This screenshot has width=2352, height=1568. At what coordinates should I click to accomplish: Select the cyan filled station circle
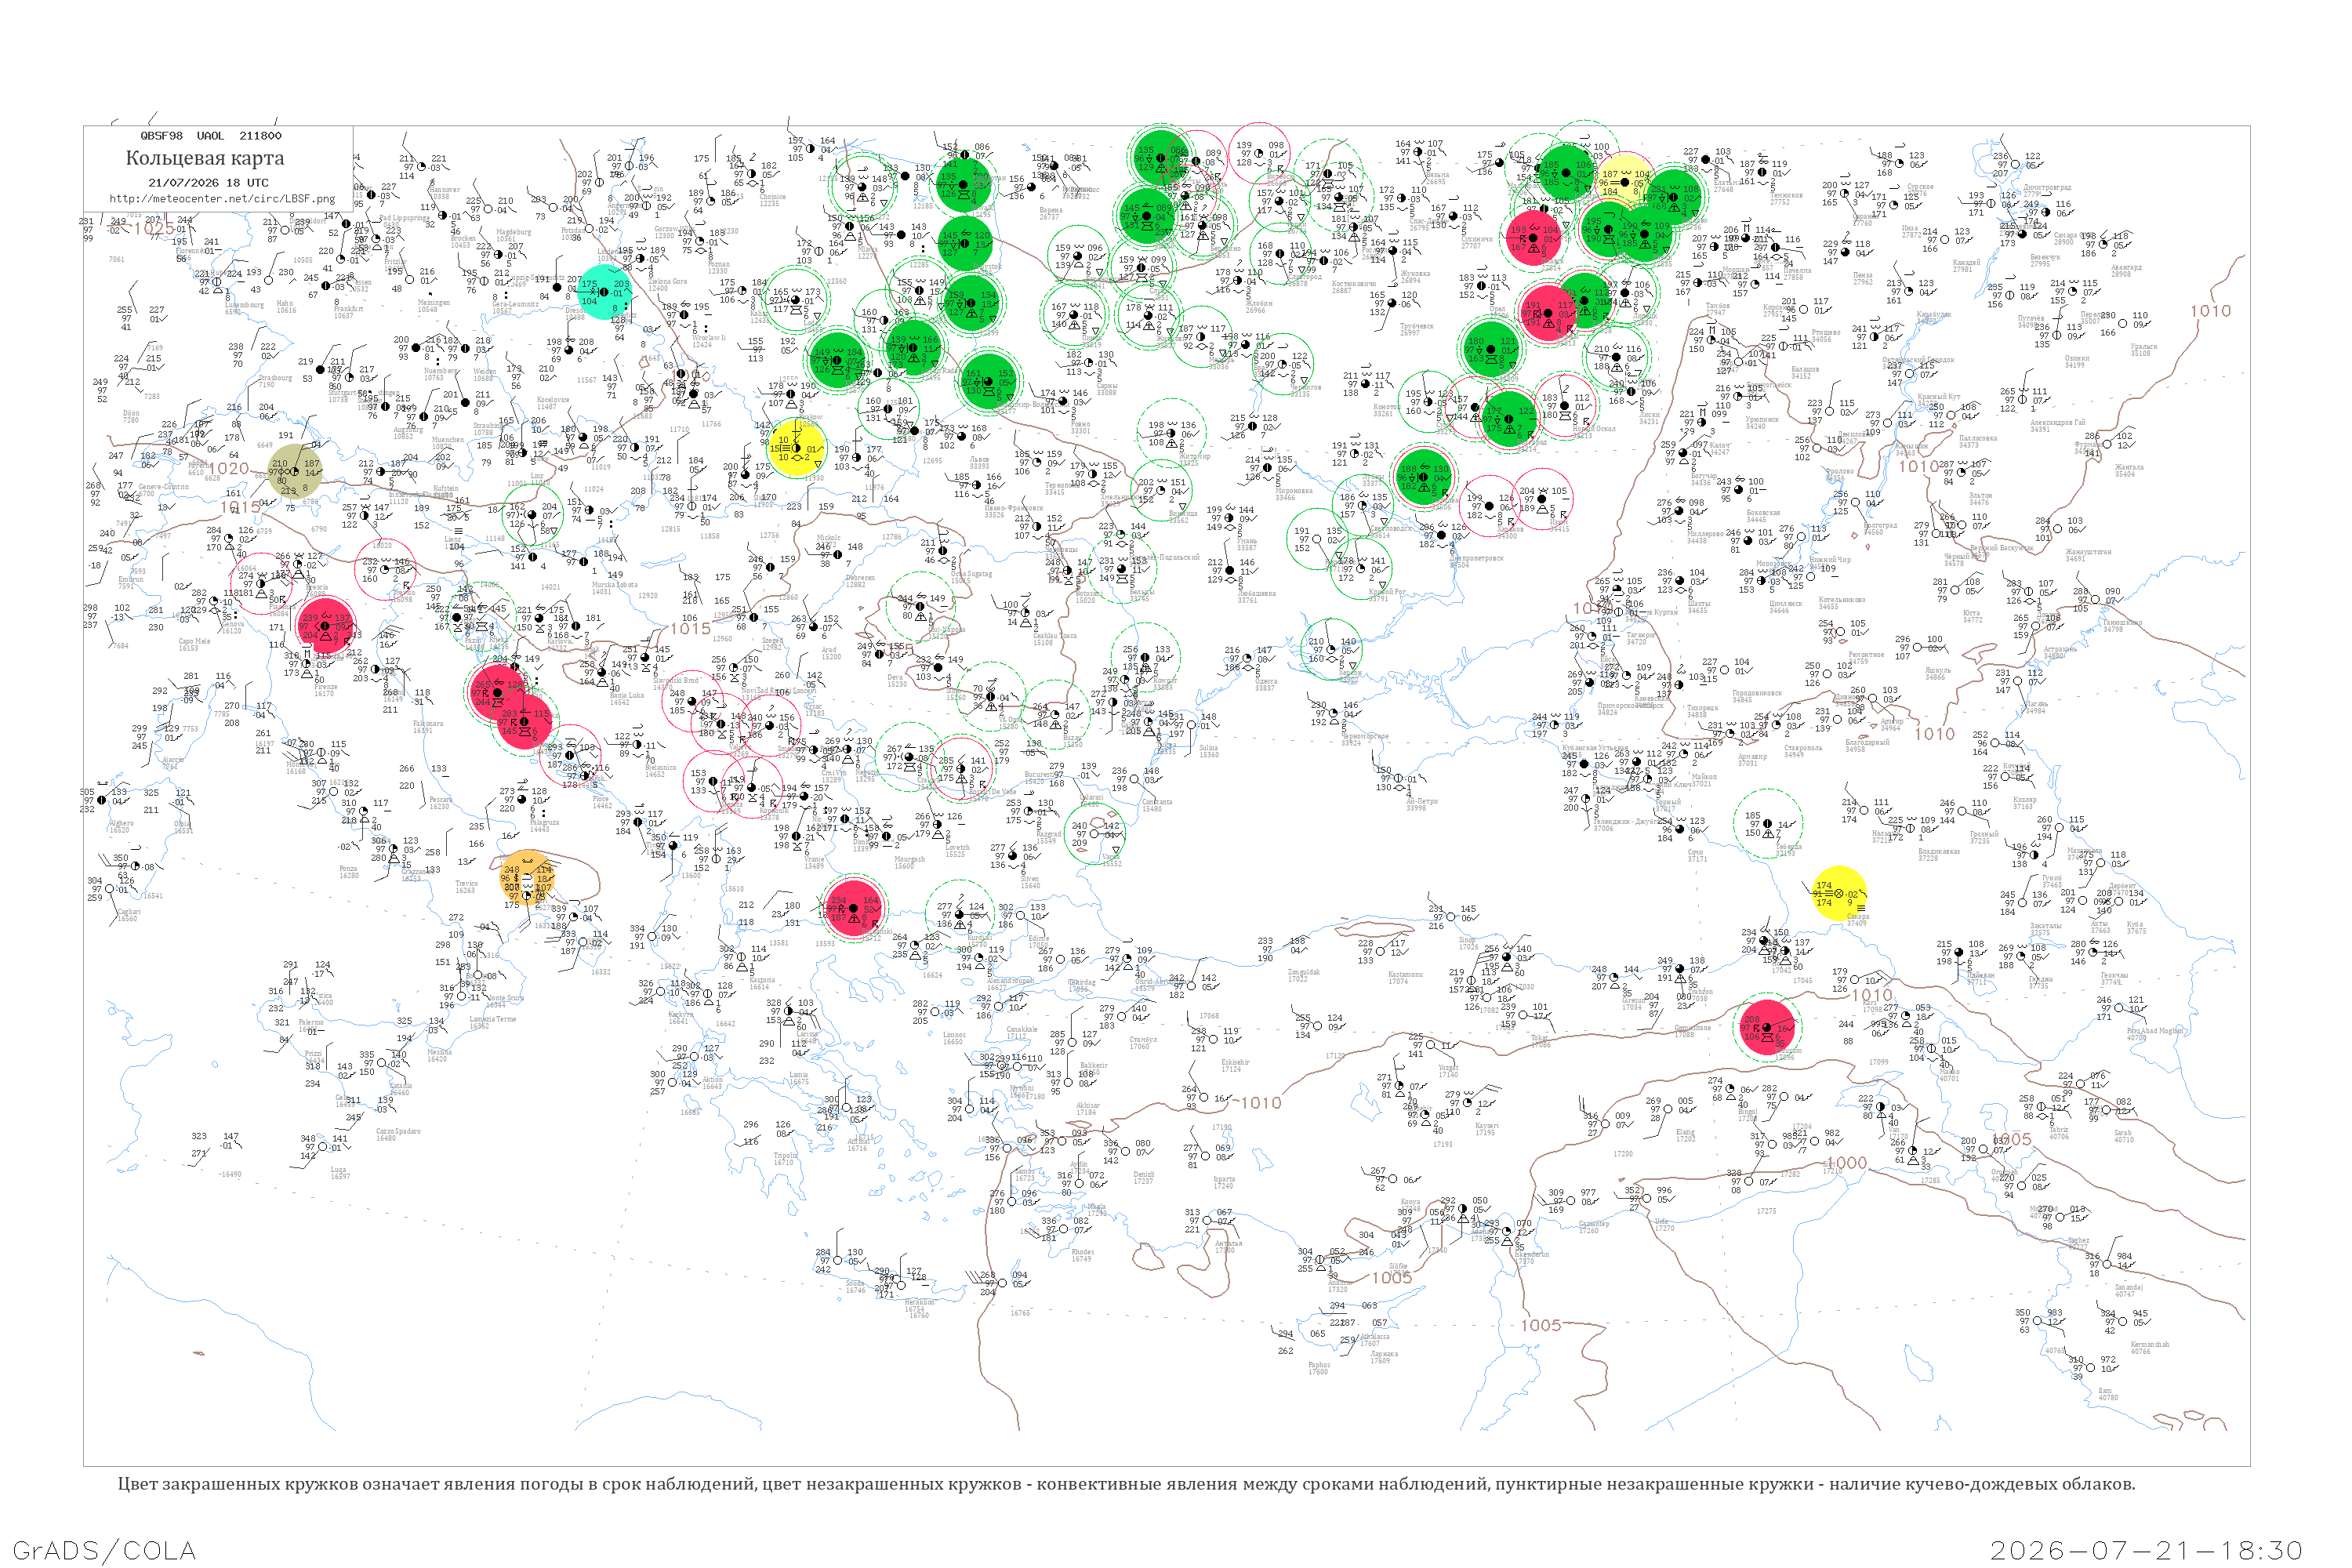pyautogui.click(x=605, y=291)
